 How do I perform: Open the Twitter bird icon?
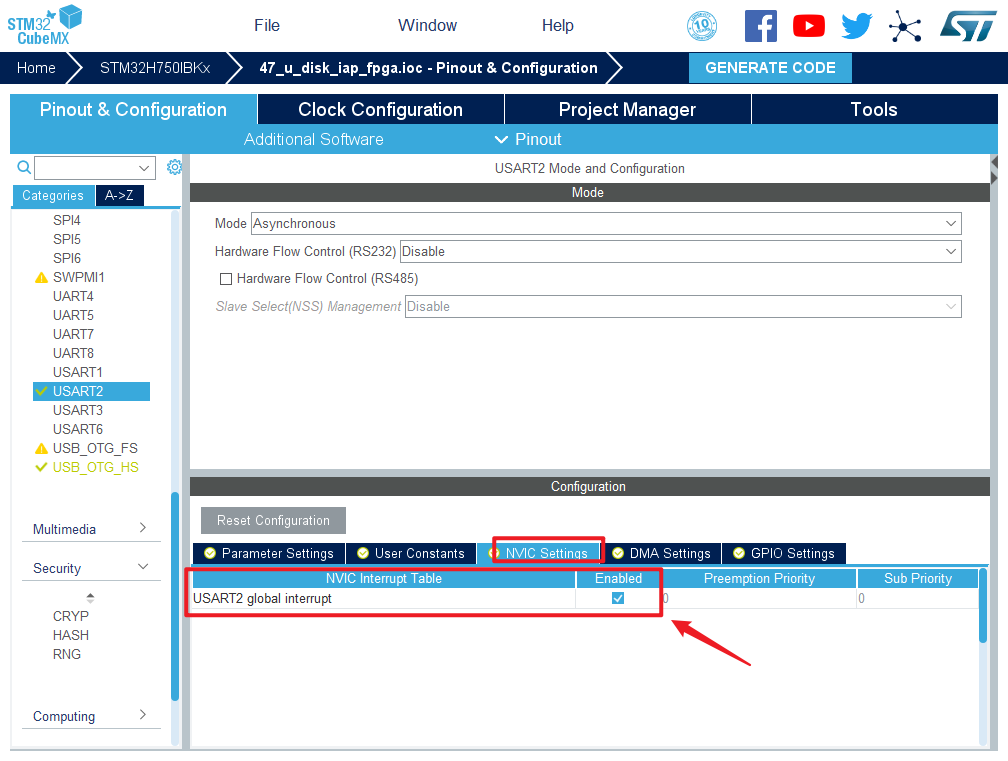(x=857, y=26)
